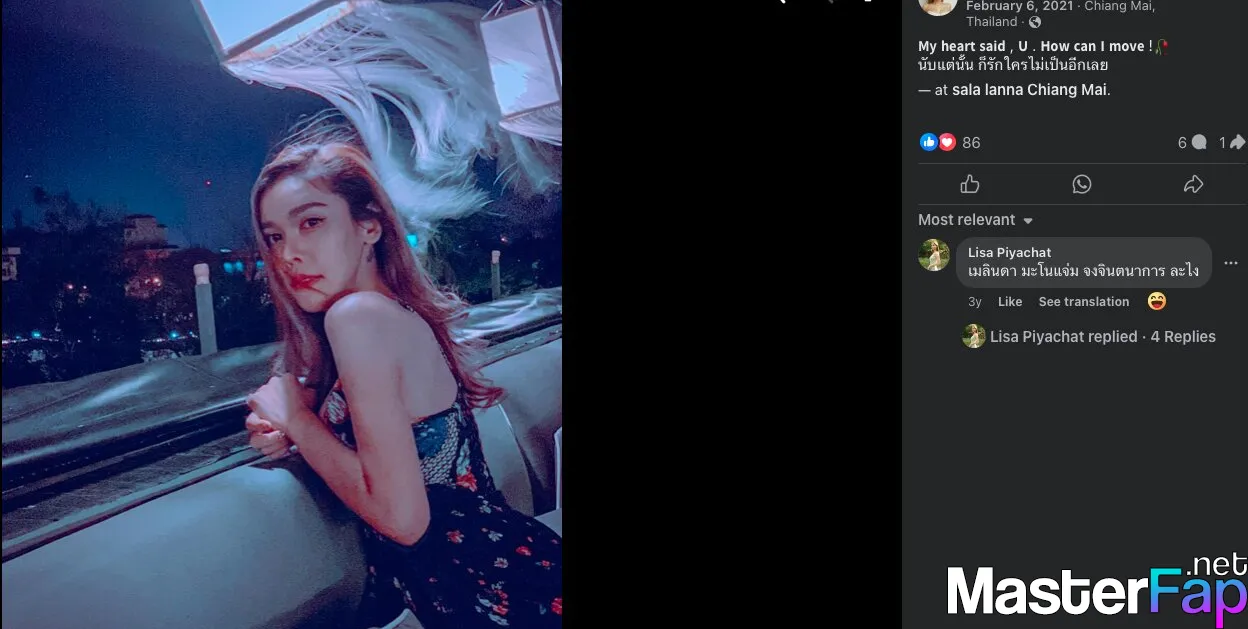Like the post with the thumbs-up button

pos(970,184)
